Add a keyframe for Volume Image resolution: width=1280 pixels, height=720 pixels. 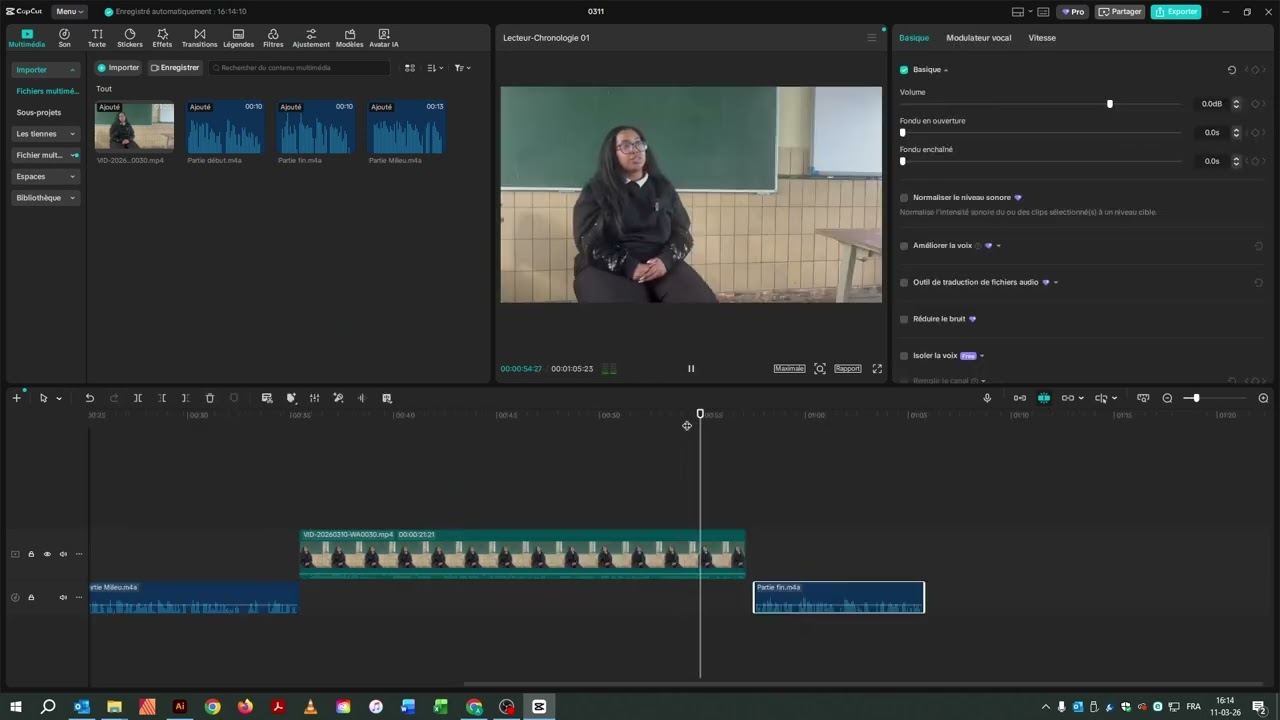click(x=1255, y=104)
